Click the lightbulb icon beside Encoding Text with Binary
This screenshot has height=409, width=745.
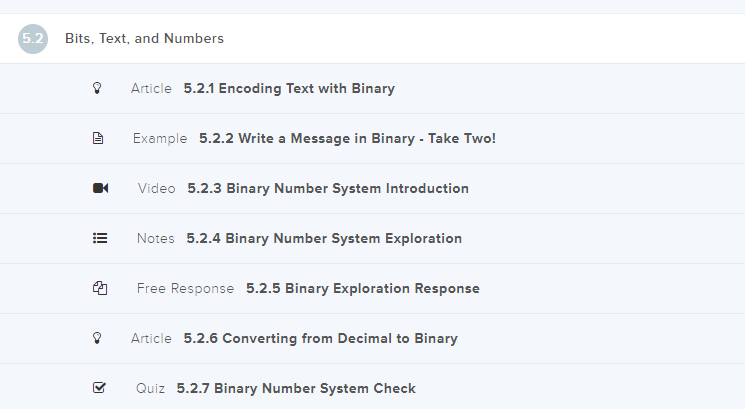pos(97,88)
